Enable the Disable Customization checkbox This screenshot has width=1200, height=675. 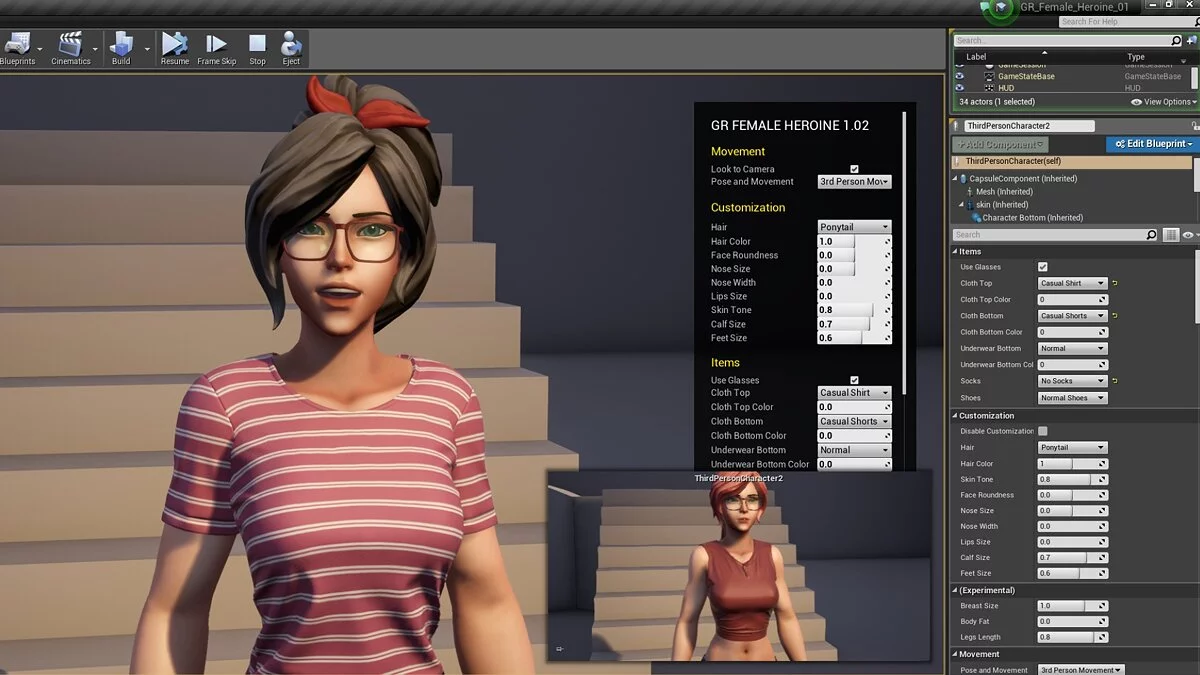coord(1043,431)
